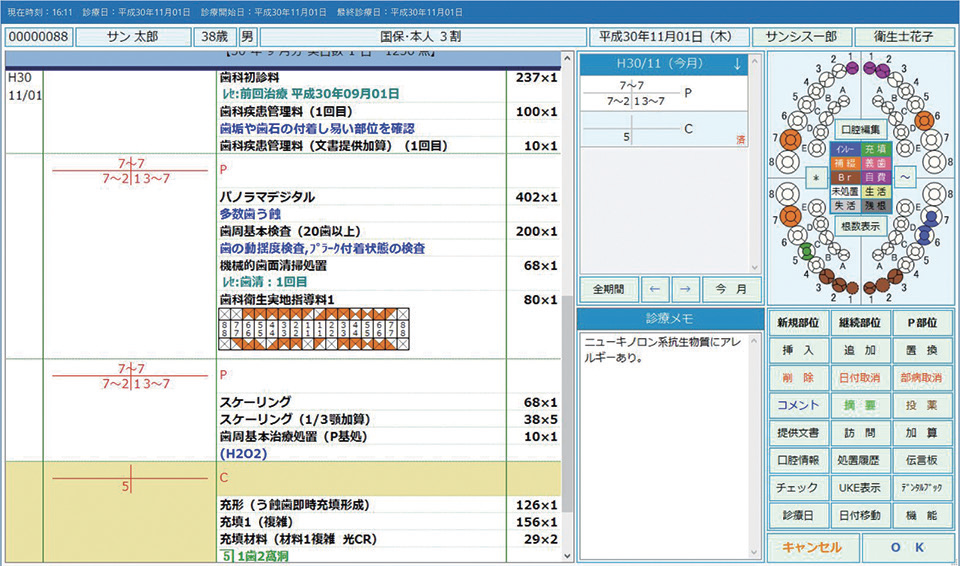Click the right arrow period navigation button

(684, 289)
